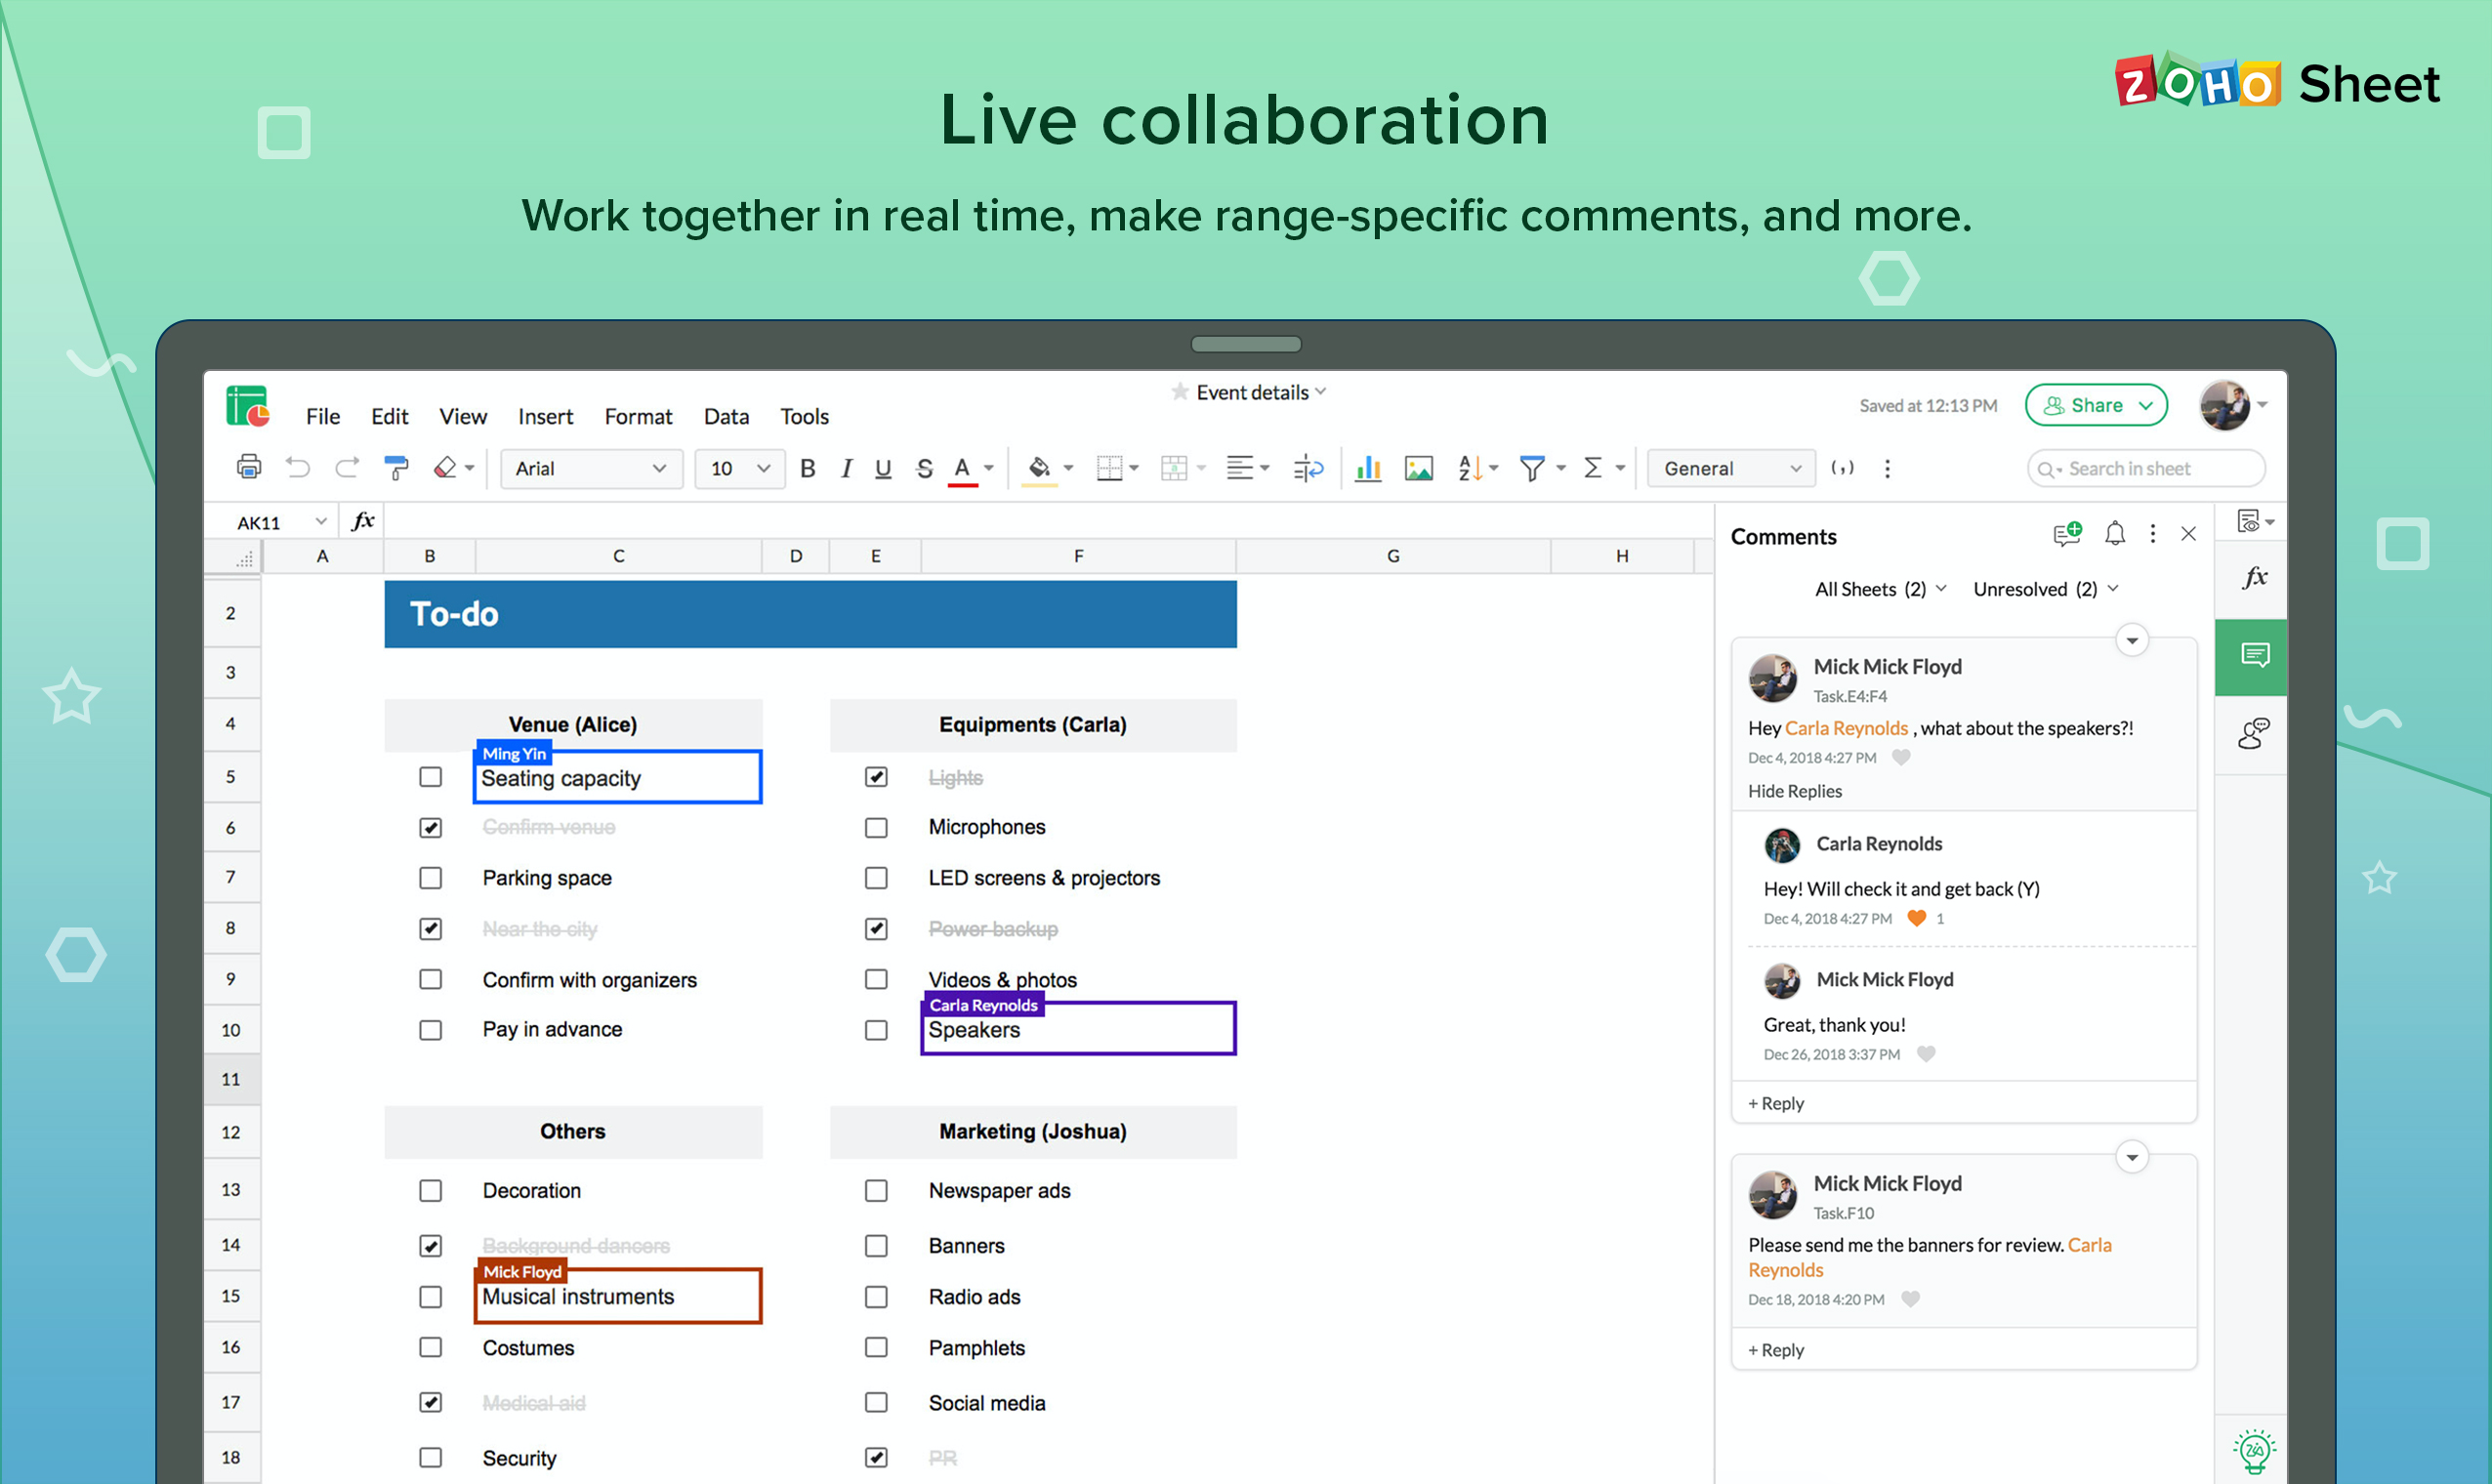Open the Arial font dropdown
The height and width of the screenshot is (1484, 2492).
pyautogui.click(x=590, y=468)
